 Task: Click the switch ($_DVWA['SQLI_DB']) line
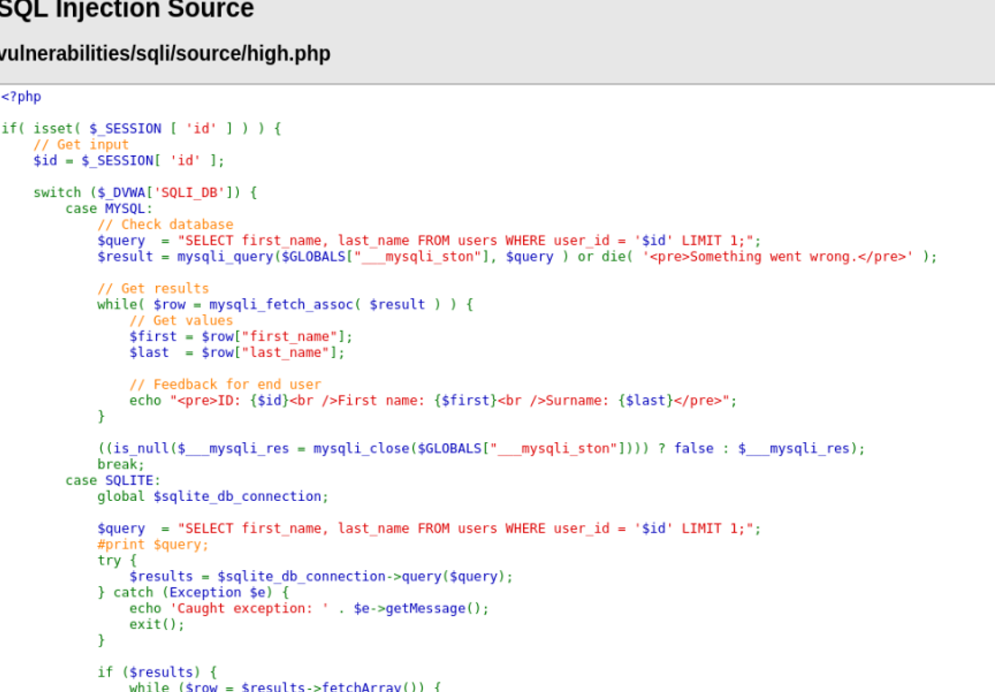[x=145, y=192]
